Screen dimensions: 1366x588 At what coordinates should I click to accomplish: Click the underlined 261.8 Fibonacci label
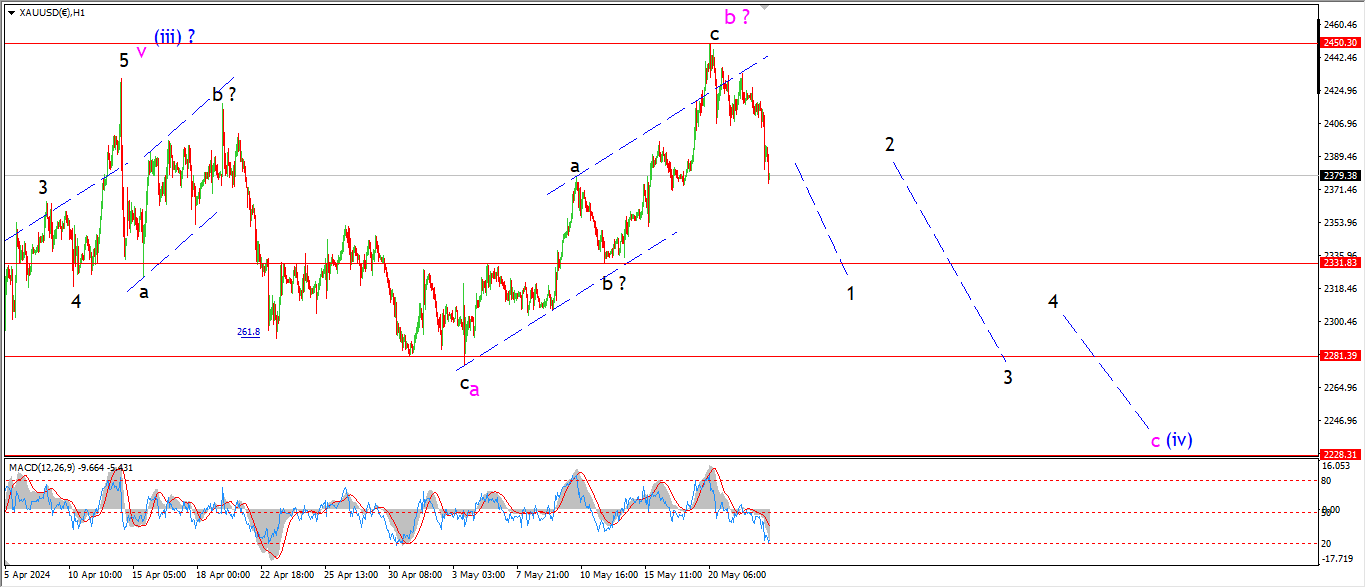point(249,332)
